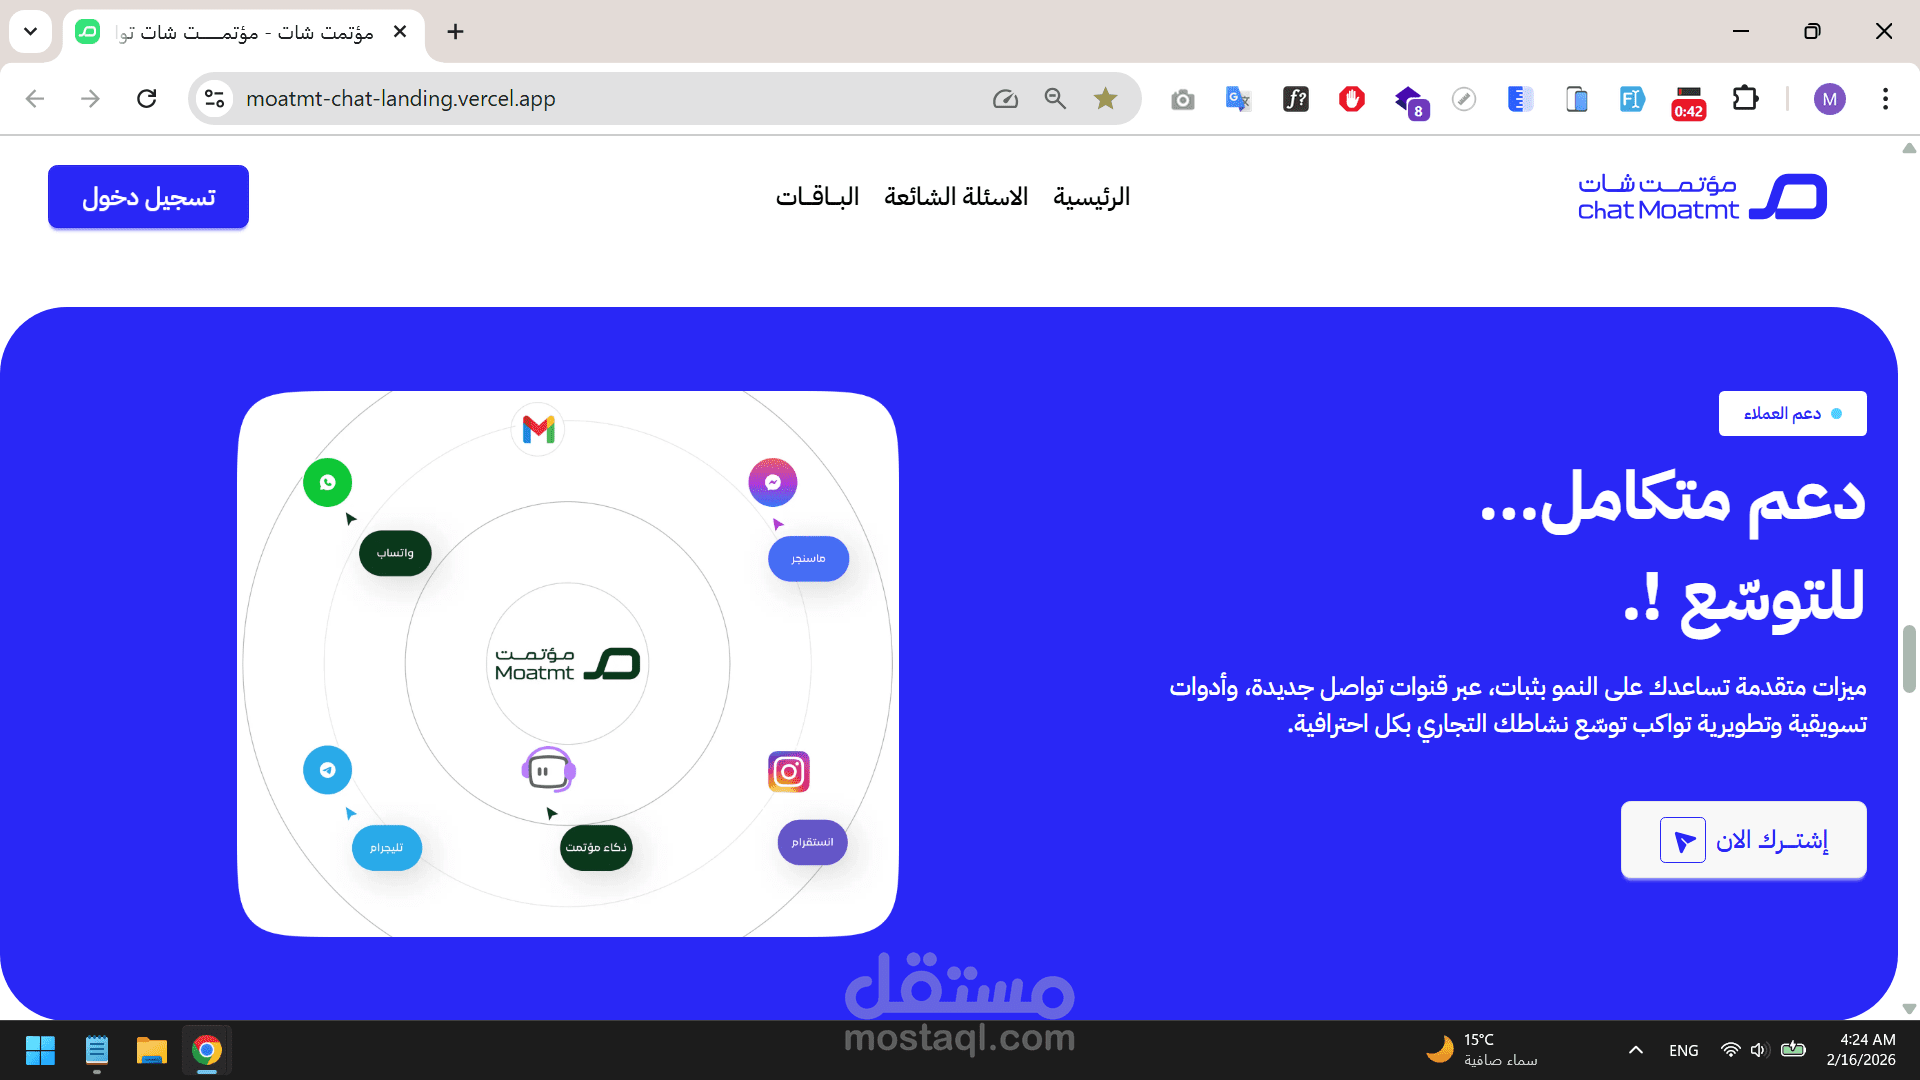The height and width of the screenshot is (1080, 1920).
Task: Open Google Translate extension icon
Action: click(x=1238, y=98)
